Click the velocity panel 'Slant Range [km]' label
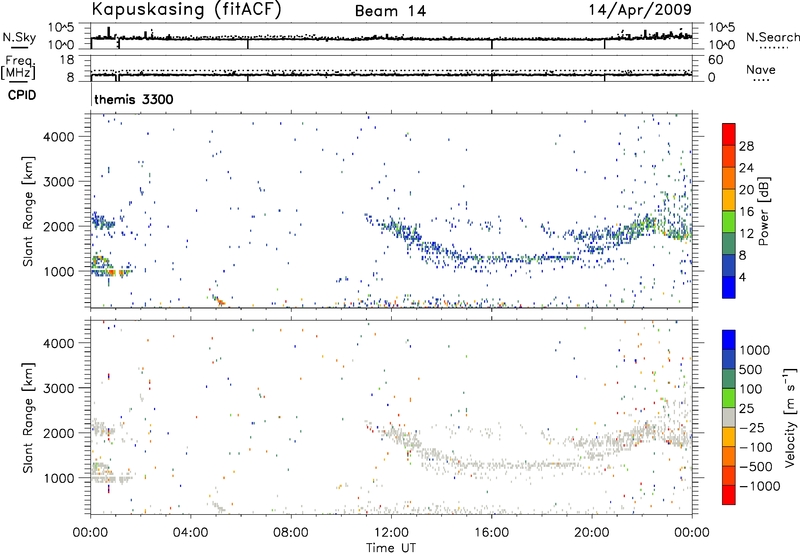Screen dimensions: 800x554 (28, 417)
